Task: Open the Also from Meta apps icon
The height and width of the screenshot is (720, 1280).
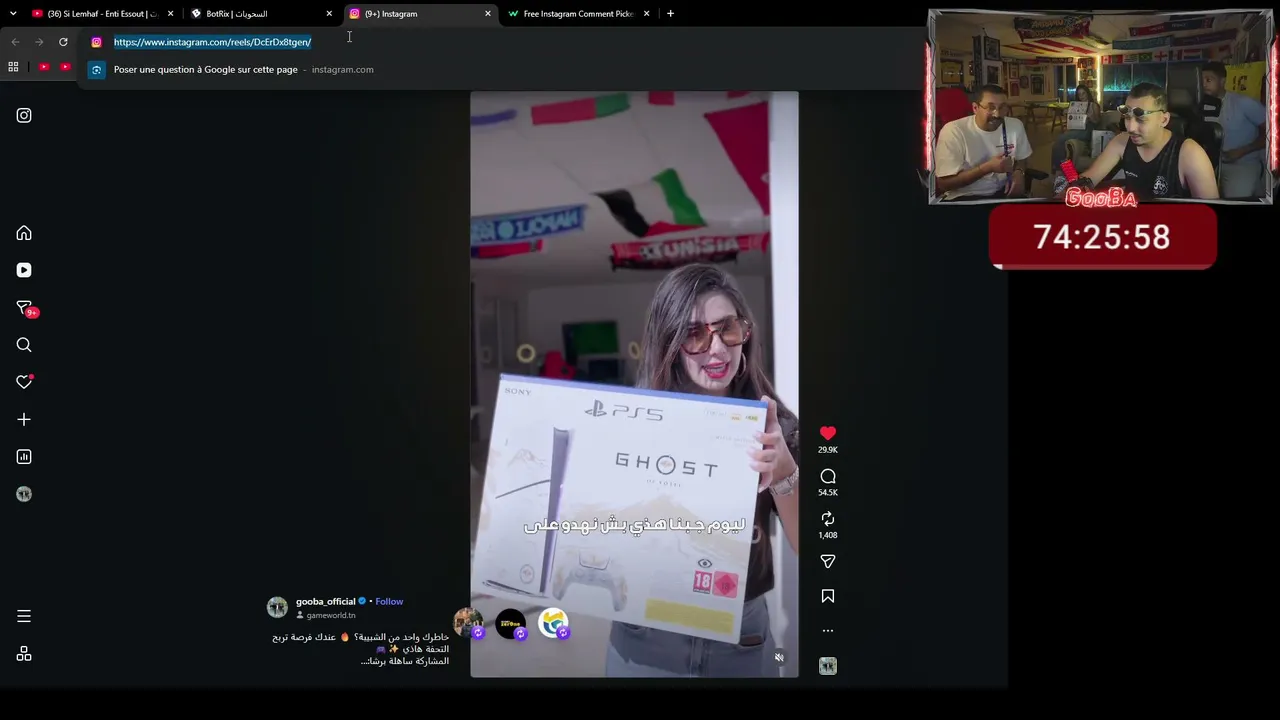Action: (24, 654)
